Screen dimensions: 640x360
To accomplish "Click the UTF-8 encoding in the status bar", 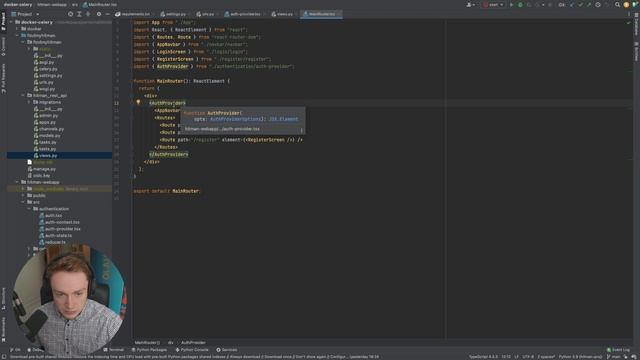I will pyautogui.click(x=528, y=357).
